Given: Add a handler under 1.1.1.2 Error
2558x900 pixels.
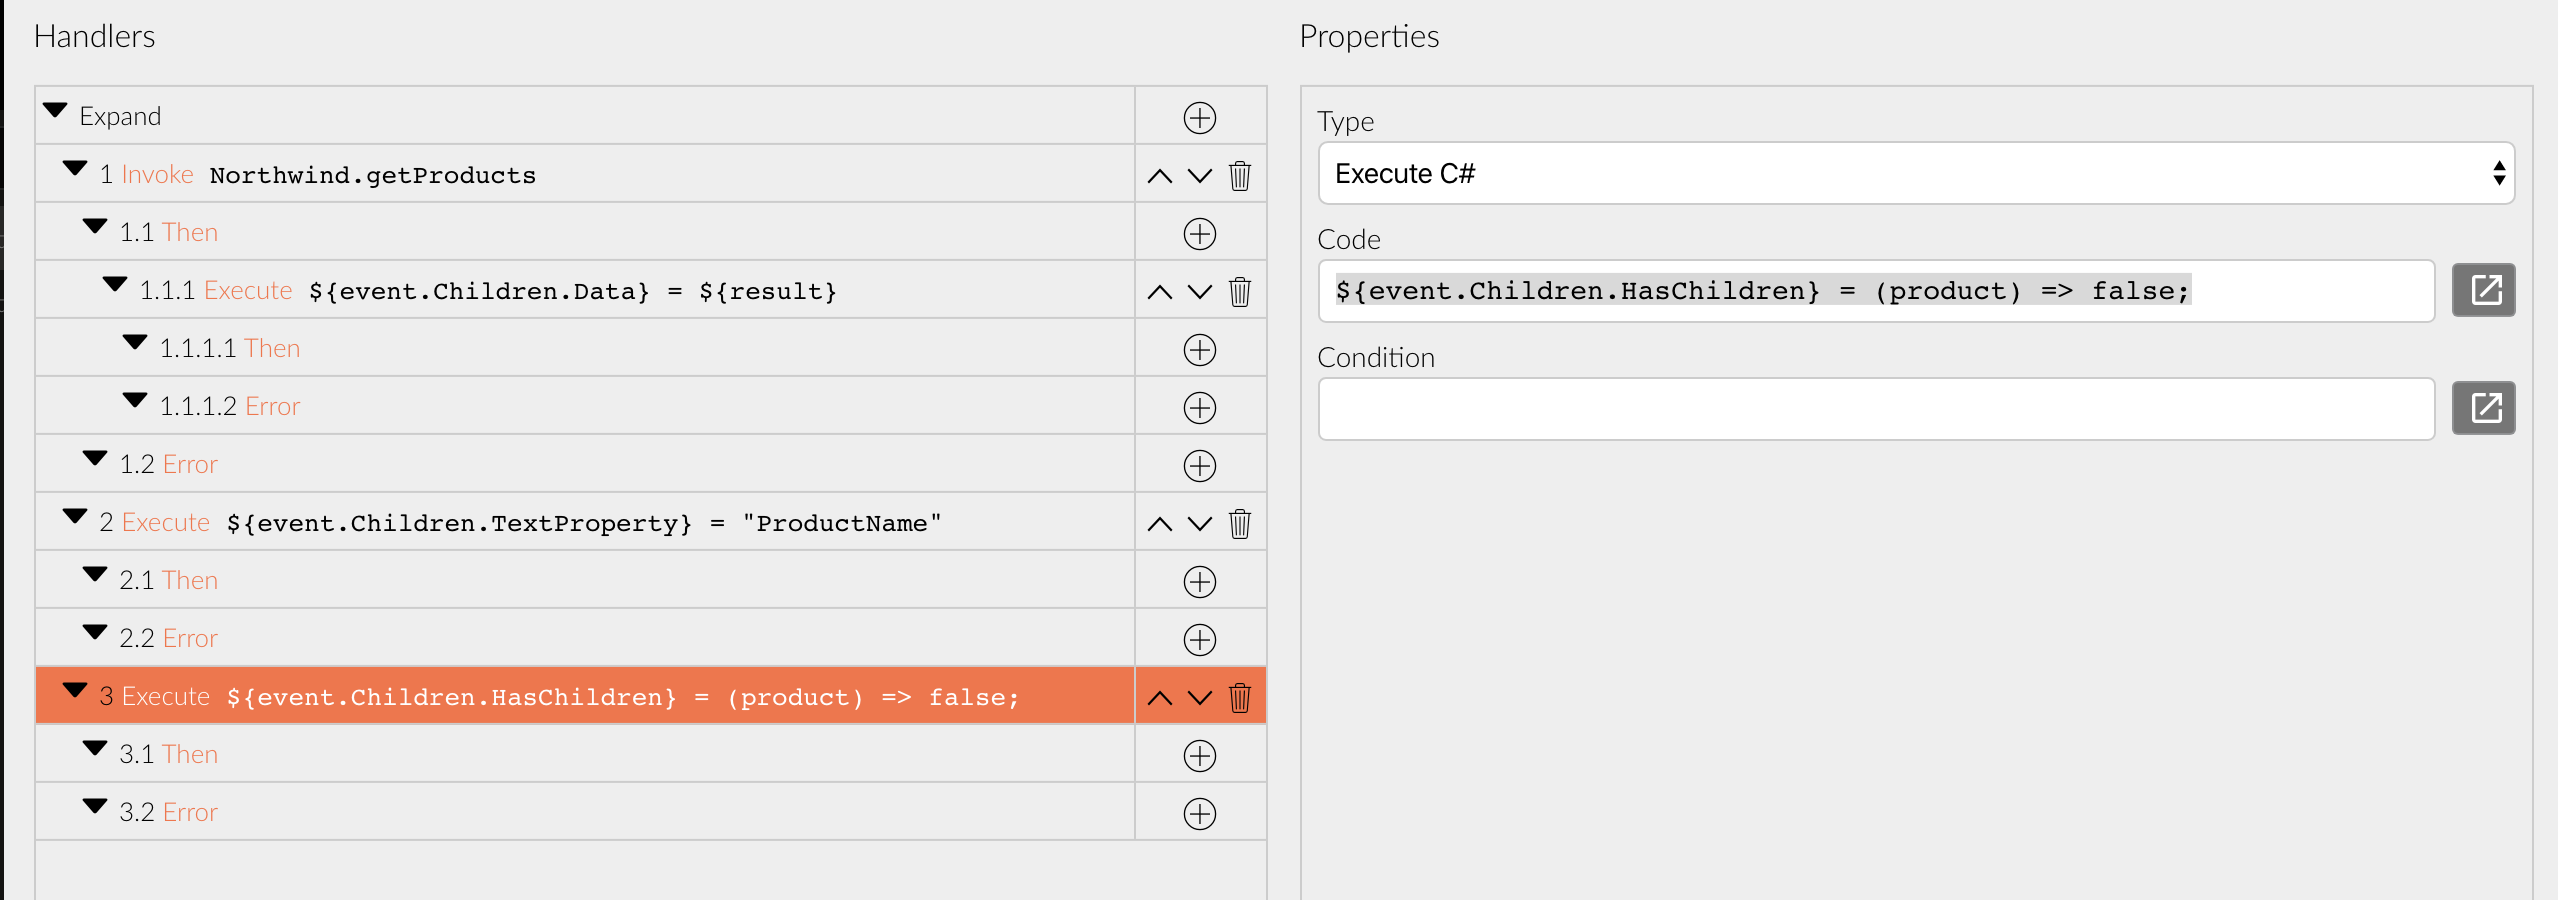Looking at the screenshot, I should tap(1199, 408).
